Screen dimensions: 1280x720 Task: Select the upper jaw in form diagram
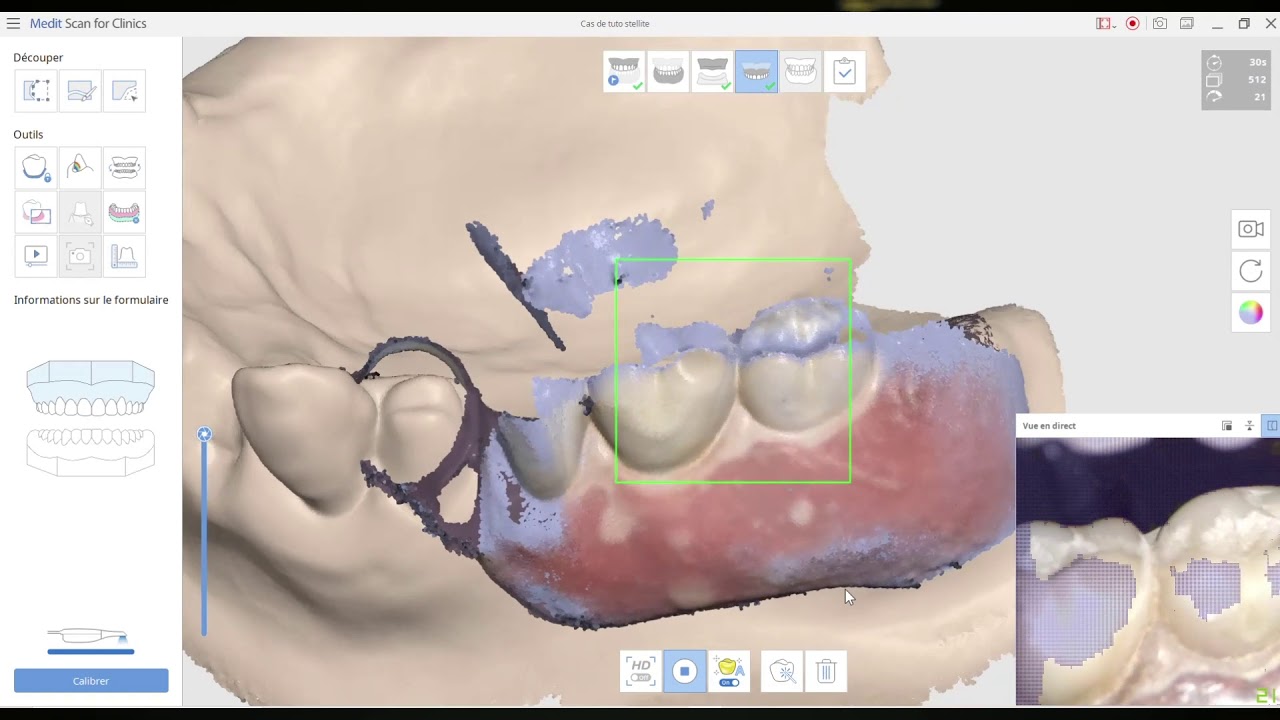coord(91,388)
